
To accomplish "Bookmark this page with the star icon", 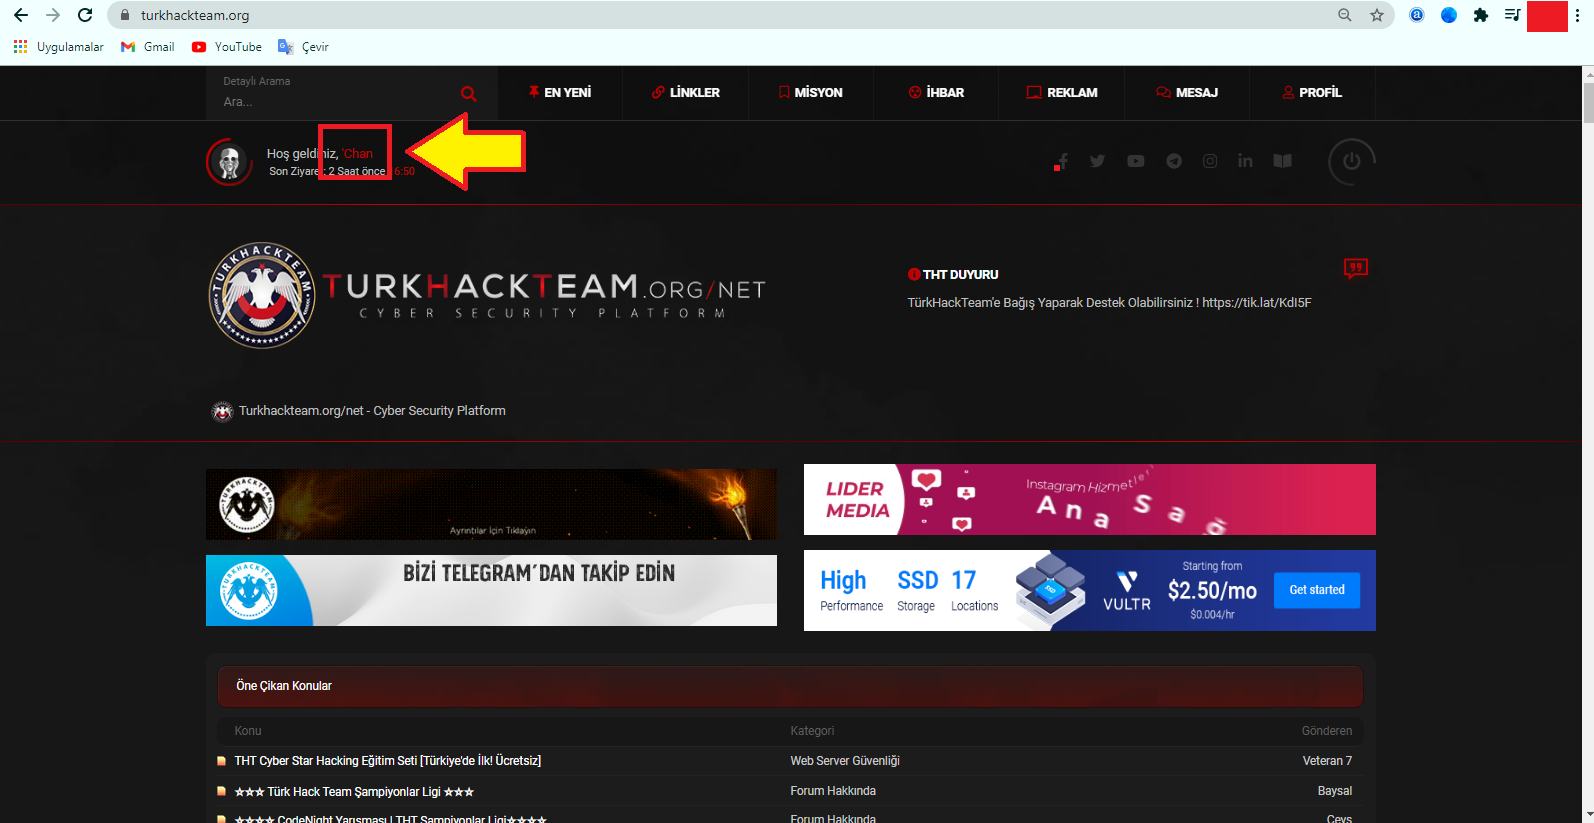I will [1377, 15].
